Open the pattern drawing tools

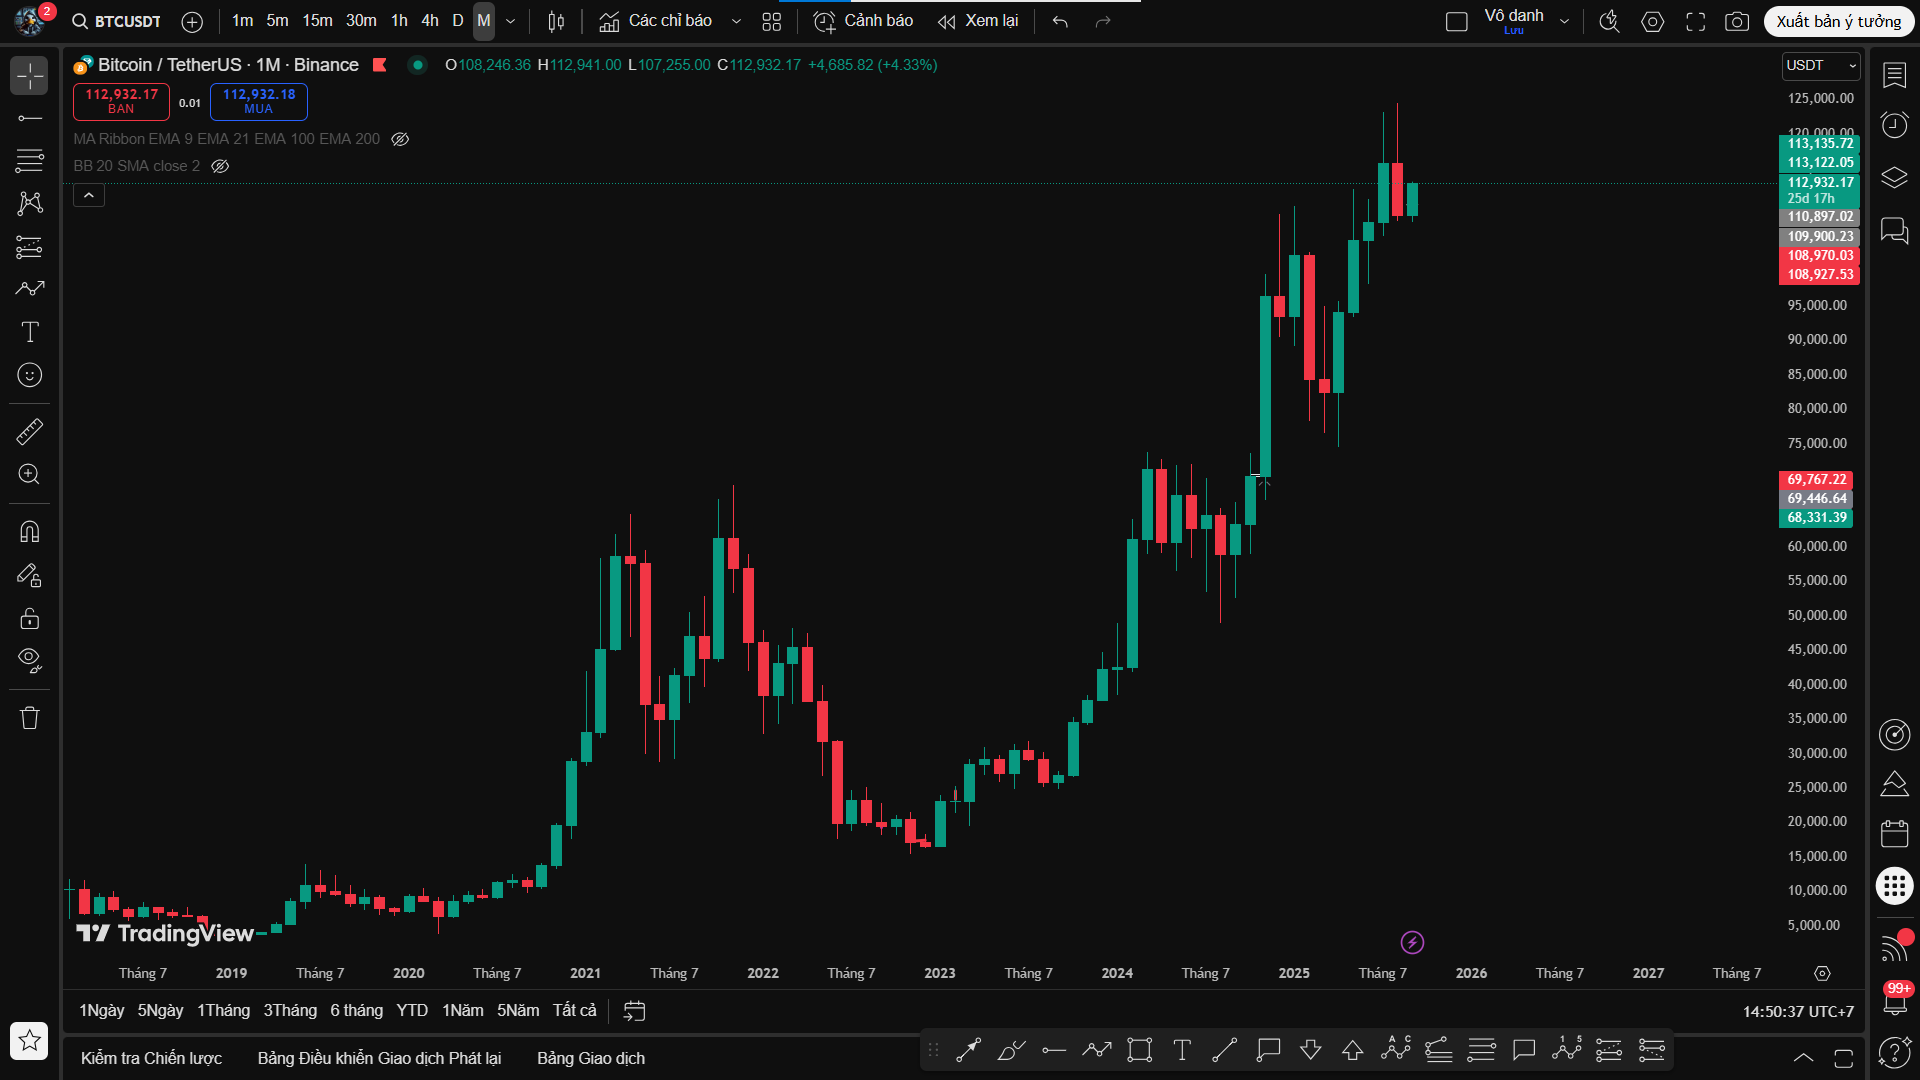pyautogui.click(x=30, y=203)
